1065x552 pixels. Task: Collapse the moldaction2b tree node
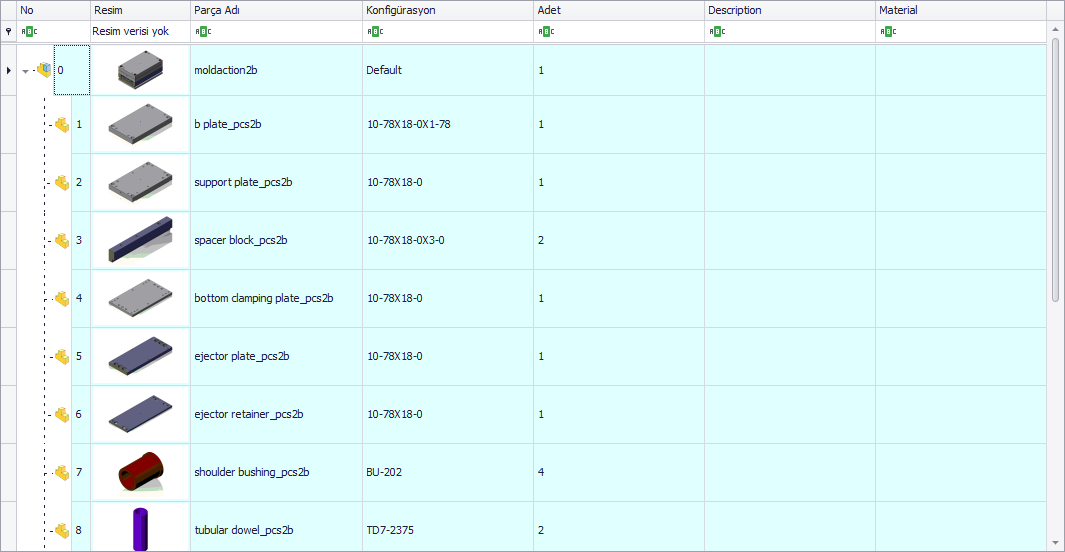click(x=25, y=71)
